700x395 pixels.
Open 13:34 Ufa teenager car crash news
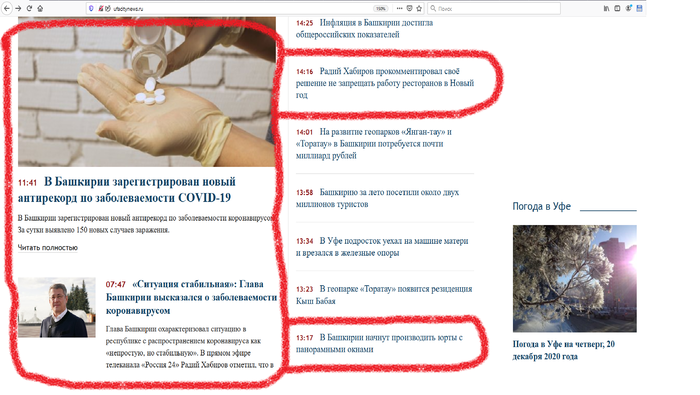click(x=382, y=247)
